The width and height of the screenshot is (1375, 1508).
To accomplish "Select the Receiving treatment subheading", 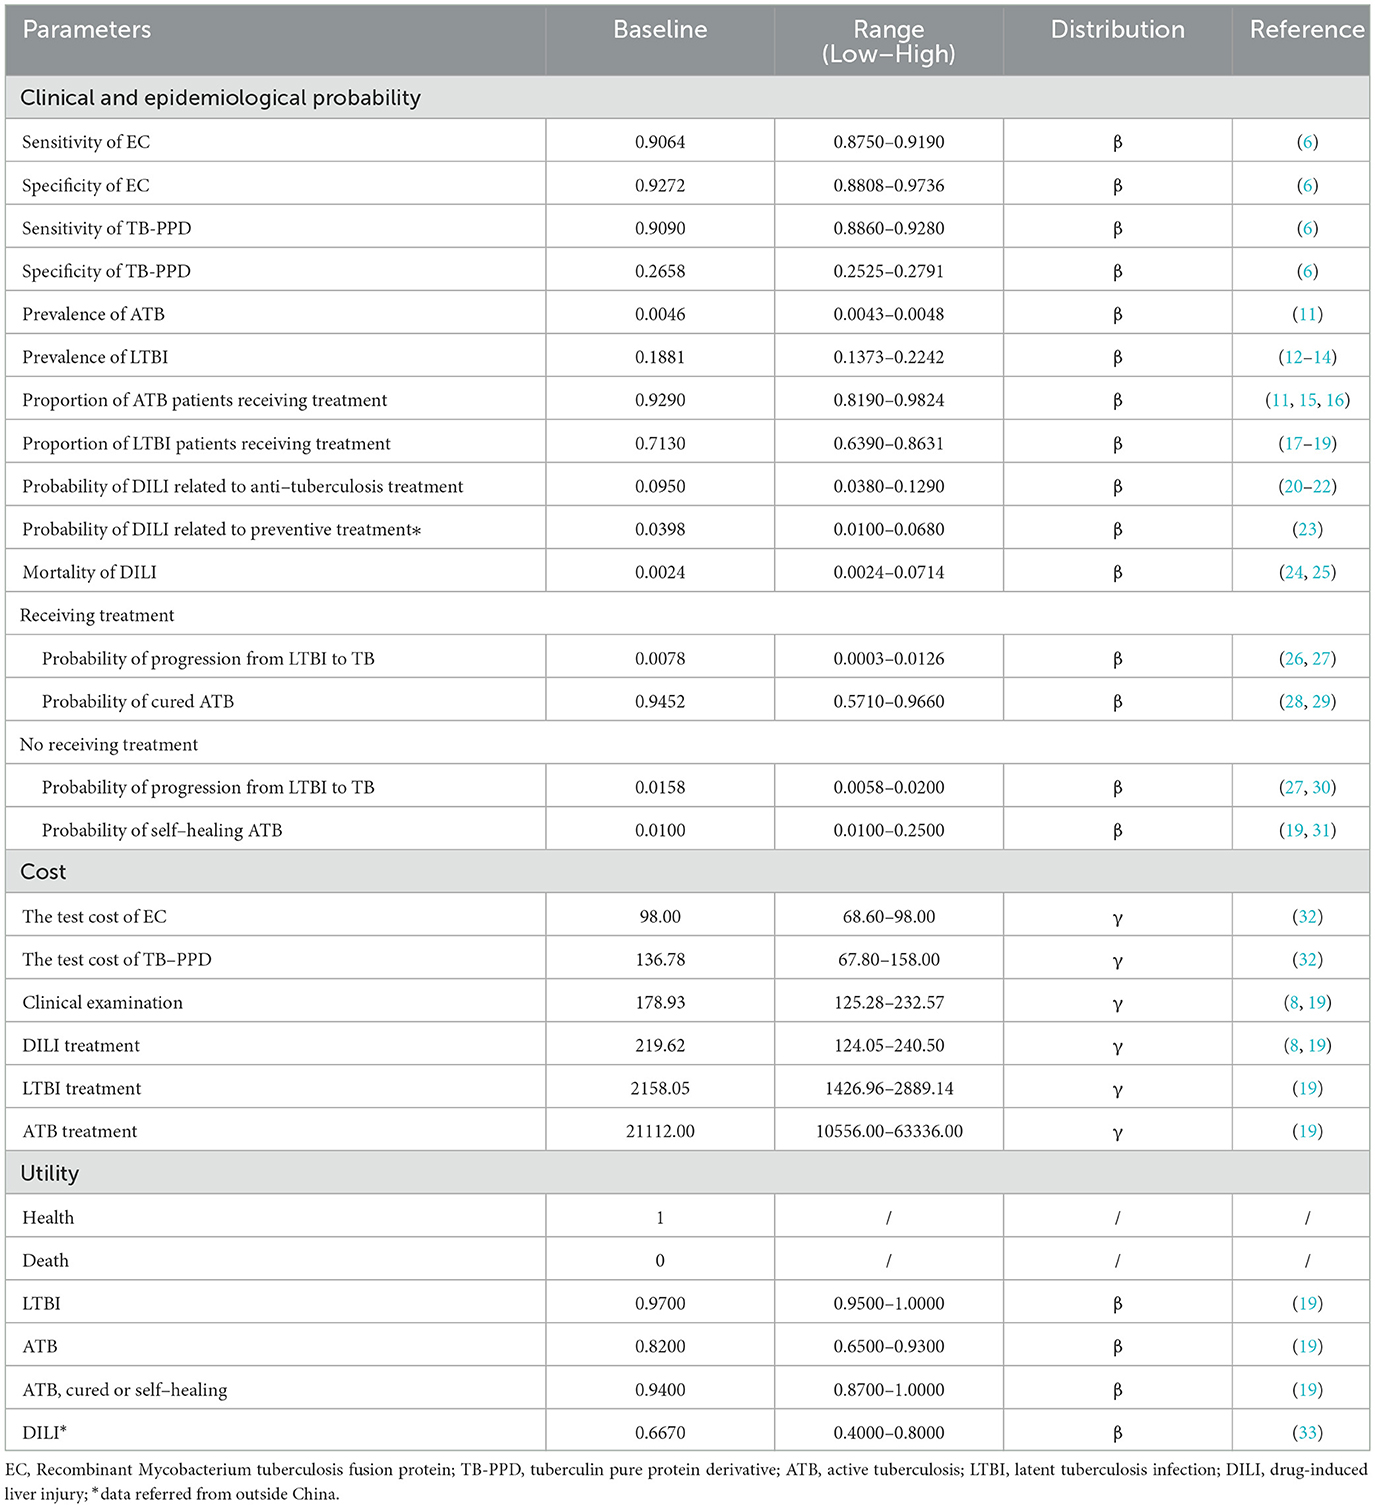I will coord(97,615).
